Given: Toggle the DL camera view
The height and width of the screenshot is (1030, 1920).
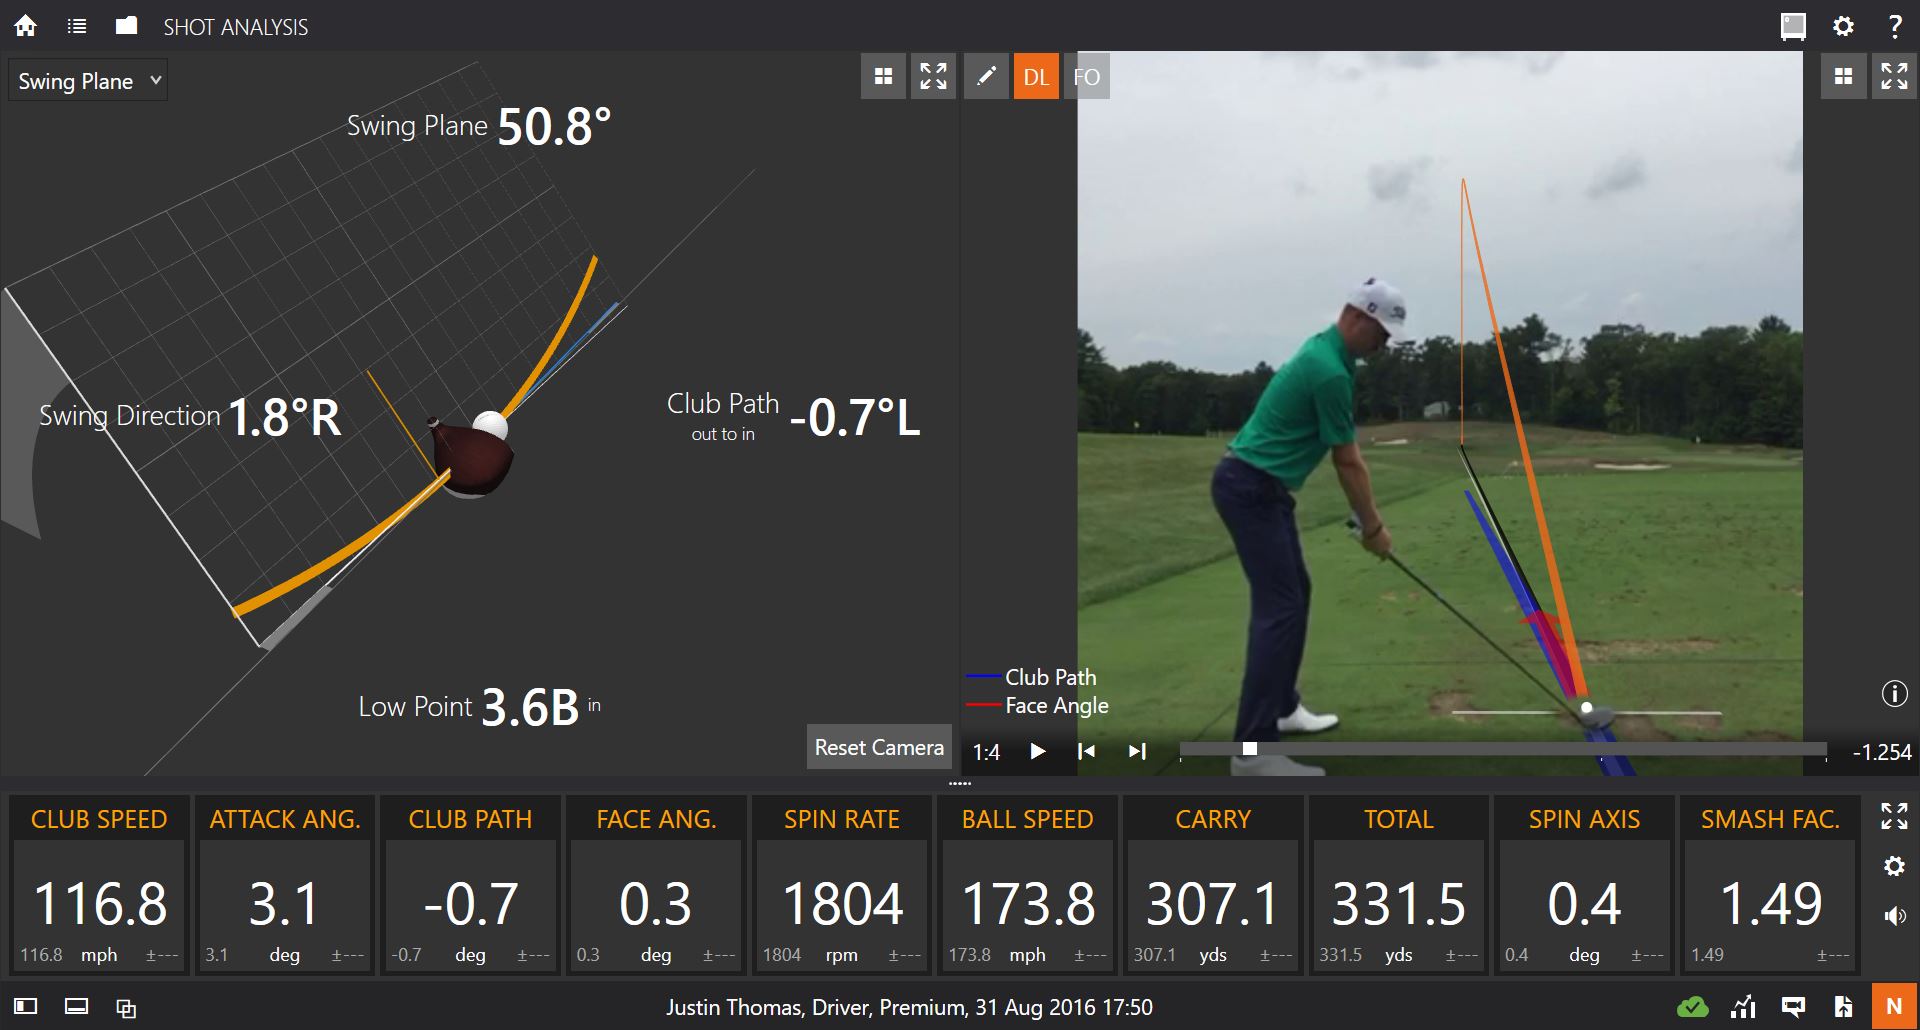Looking at the screenshot, I should pos(1036,76).
